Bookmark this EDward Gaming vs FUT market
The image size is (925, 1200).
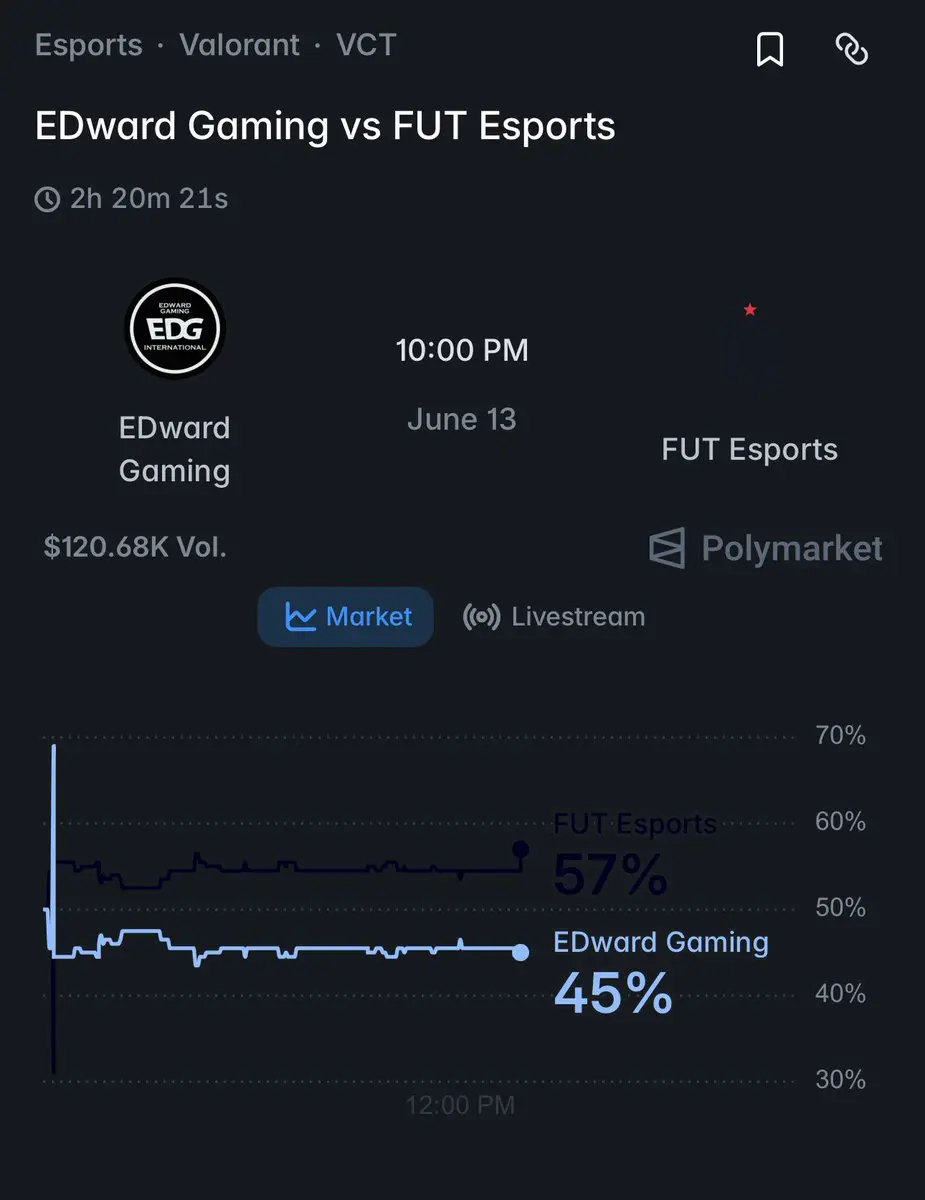pos(769,49)
